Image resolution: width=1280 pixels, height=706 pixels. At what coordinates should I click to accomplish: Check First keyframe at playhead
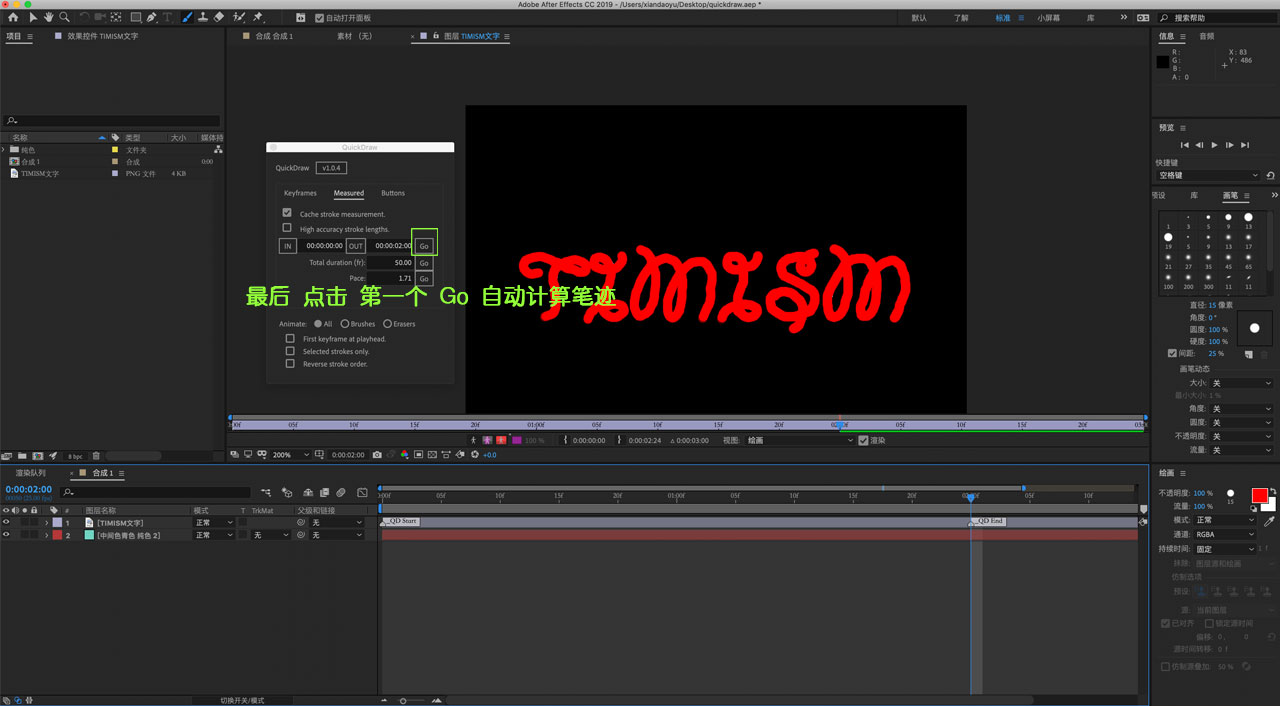(290, 338)
